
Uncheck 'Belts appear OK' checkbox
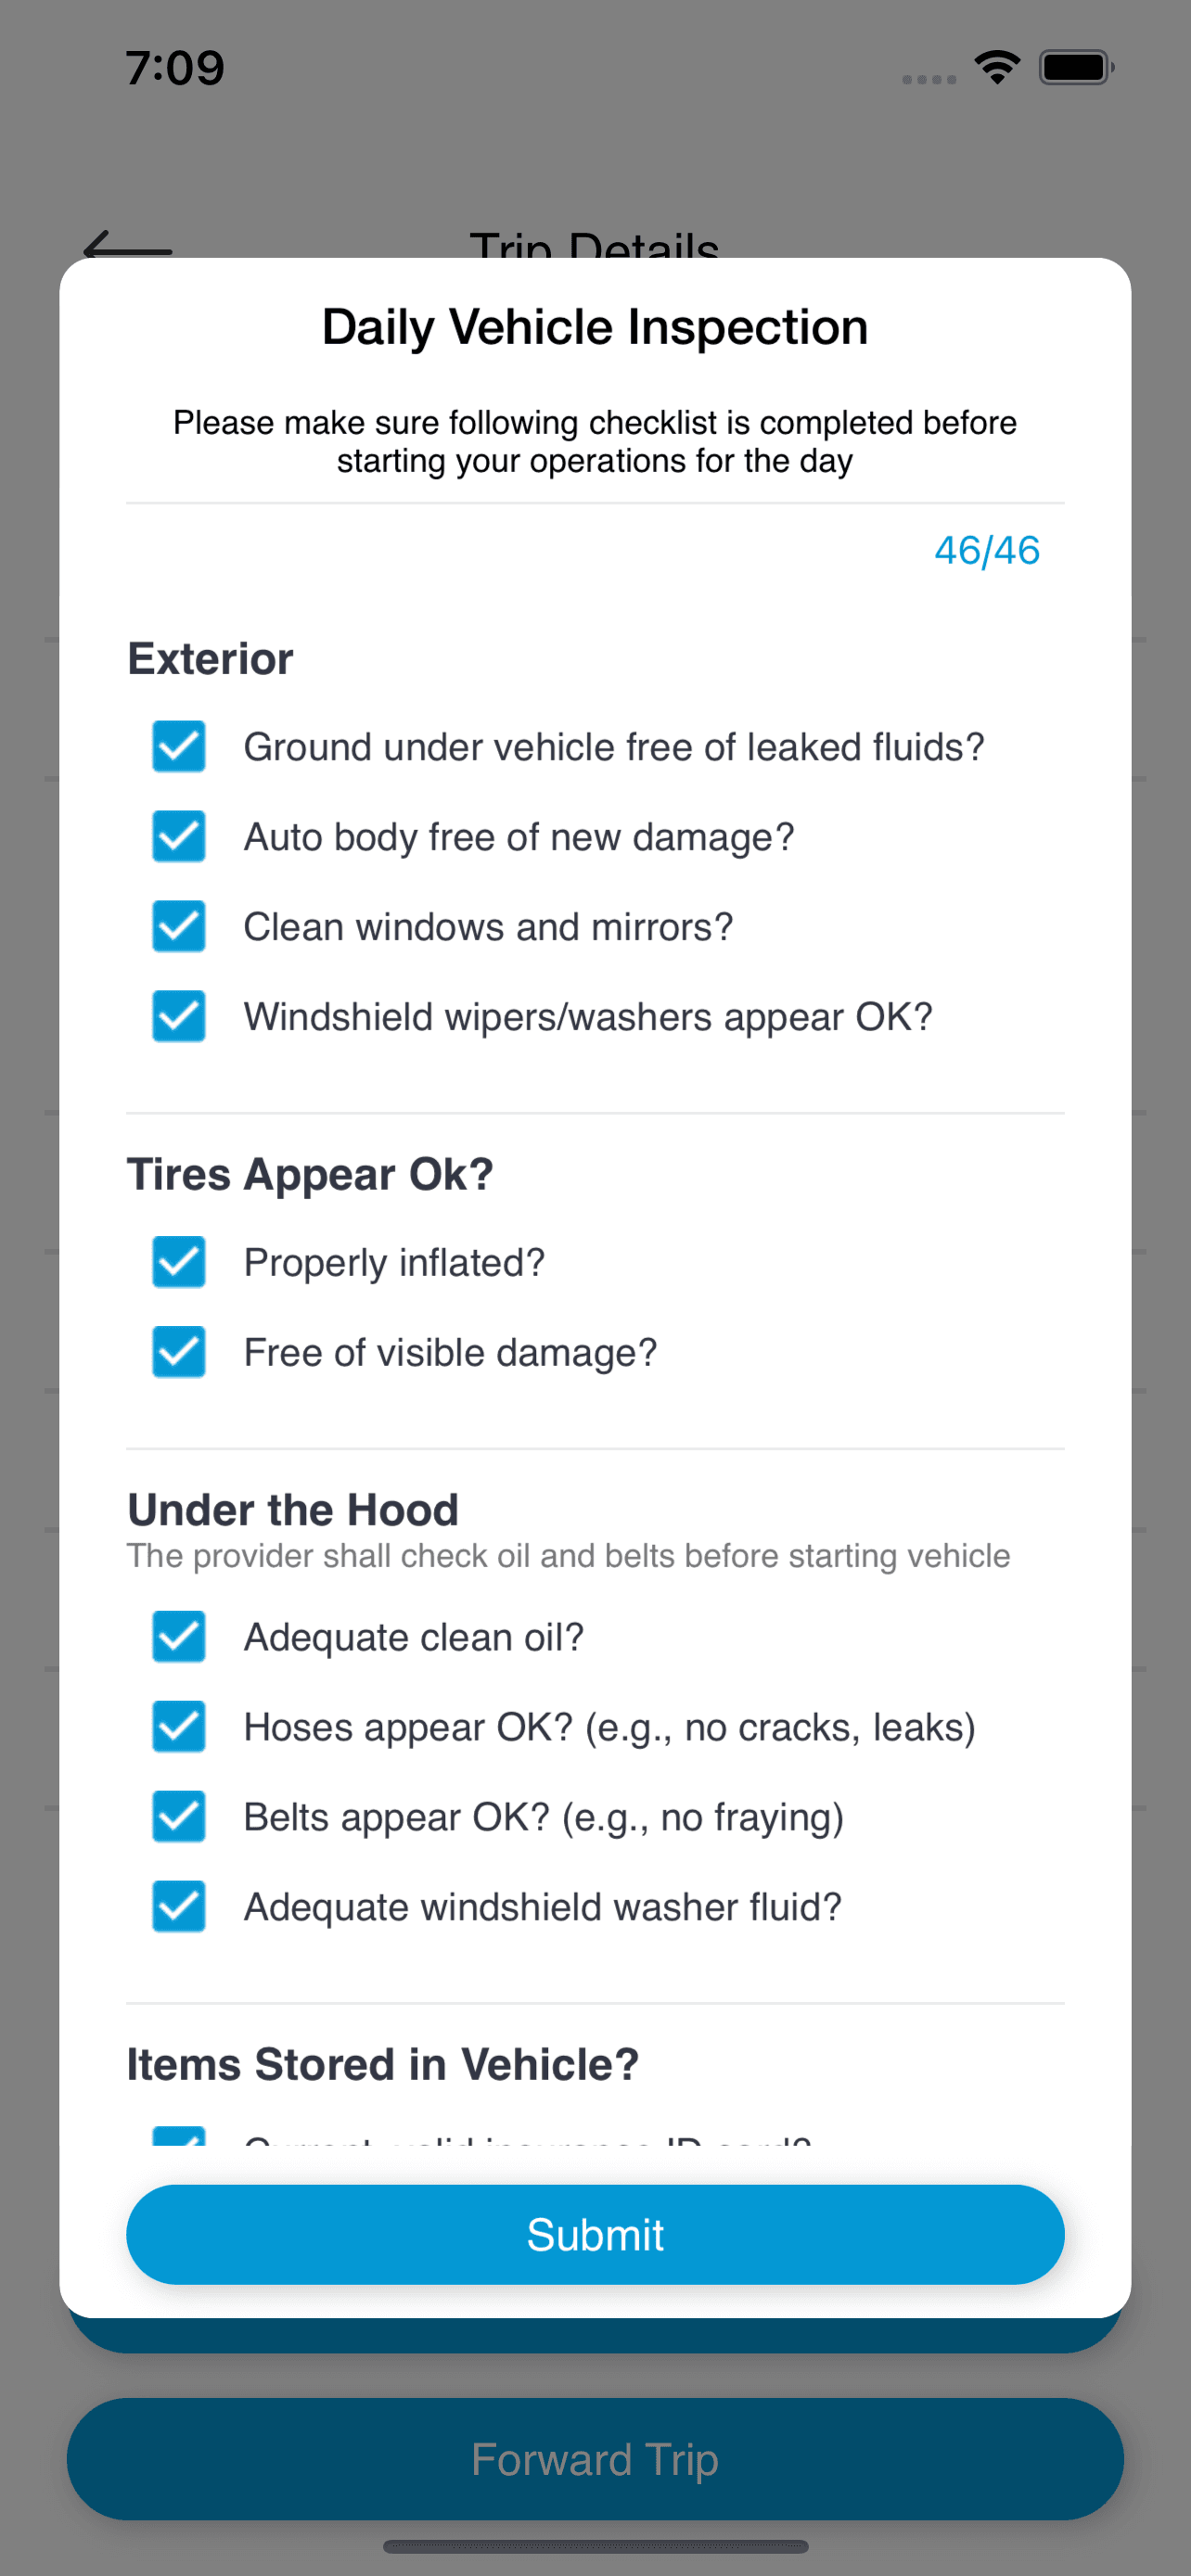(x=179, y=1818)
